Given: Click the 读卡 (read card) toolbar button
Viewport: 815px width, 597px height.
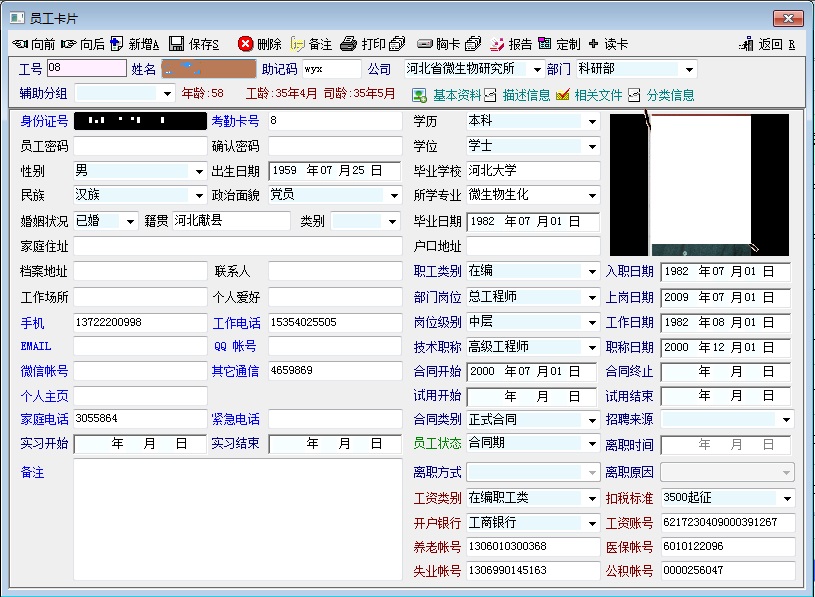Looking at the screenshot, I should pos(608,44).
